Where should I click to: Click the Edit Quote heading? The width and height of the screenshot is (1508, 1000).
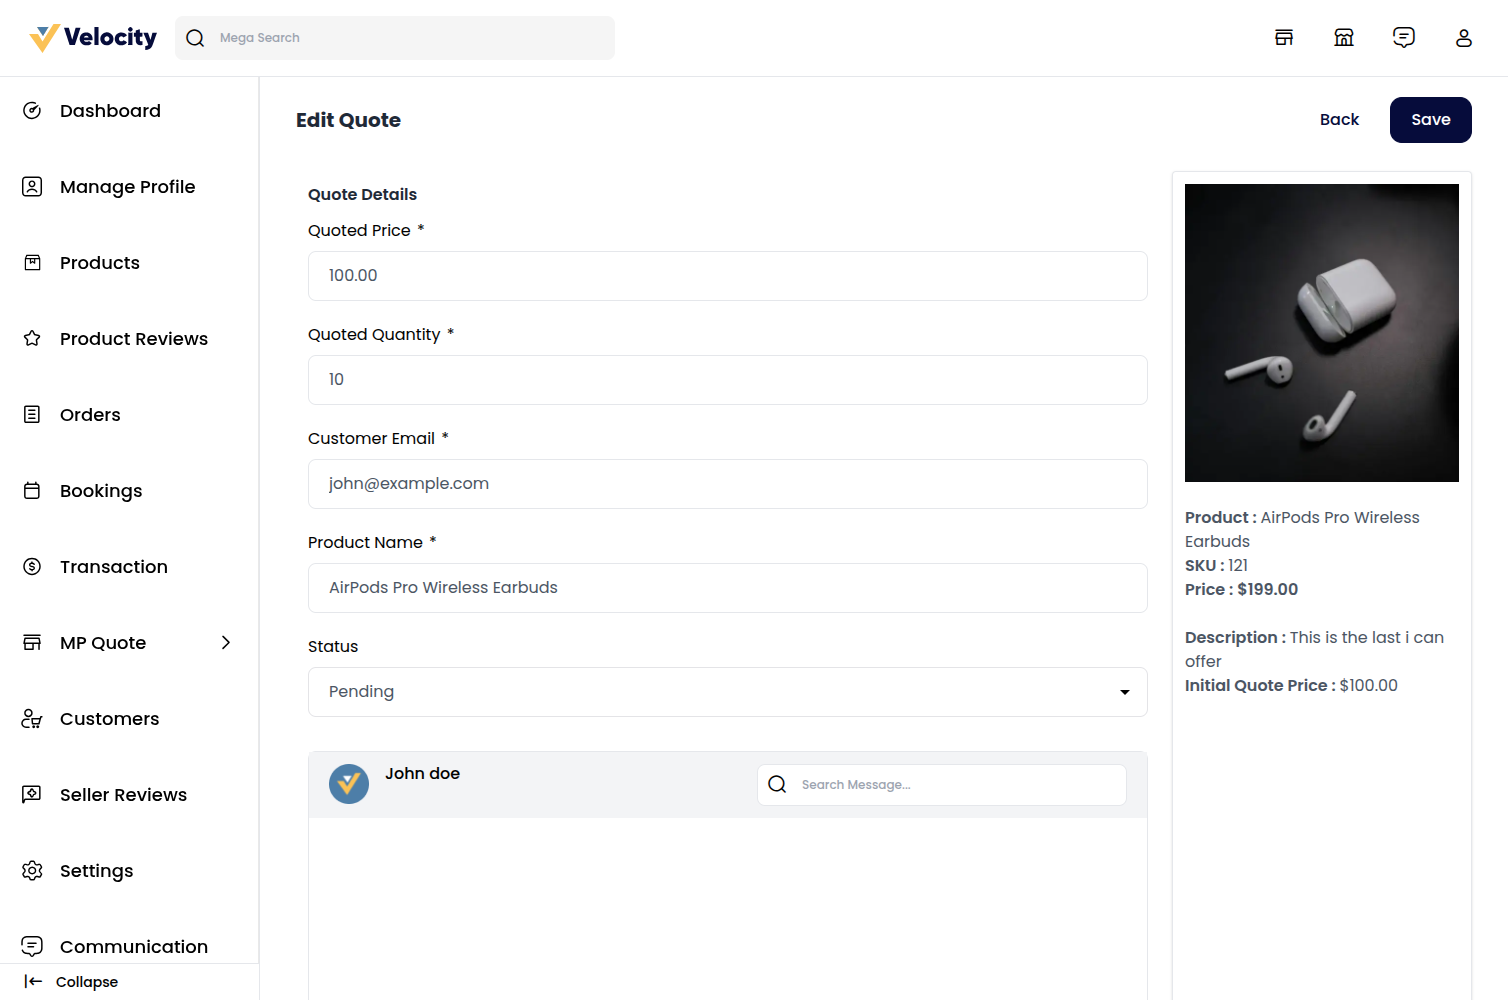(x=348, y=120)
